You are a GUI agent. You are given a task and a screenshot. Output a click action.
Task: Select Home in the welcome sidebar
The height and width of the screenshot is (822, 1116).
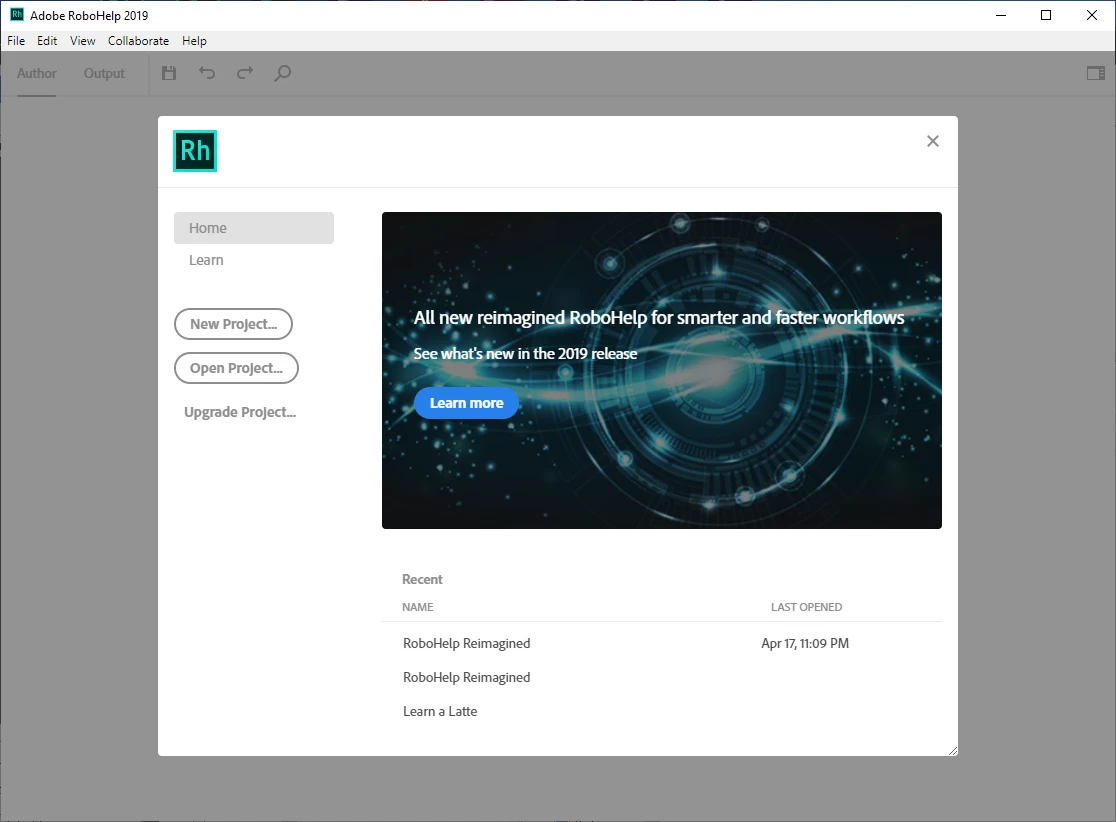coord(254,228)
